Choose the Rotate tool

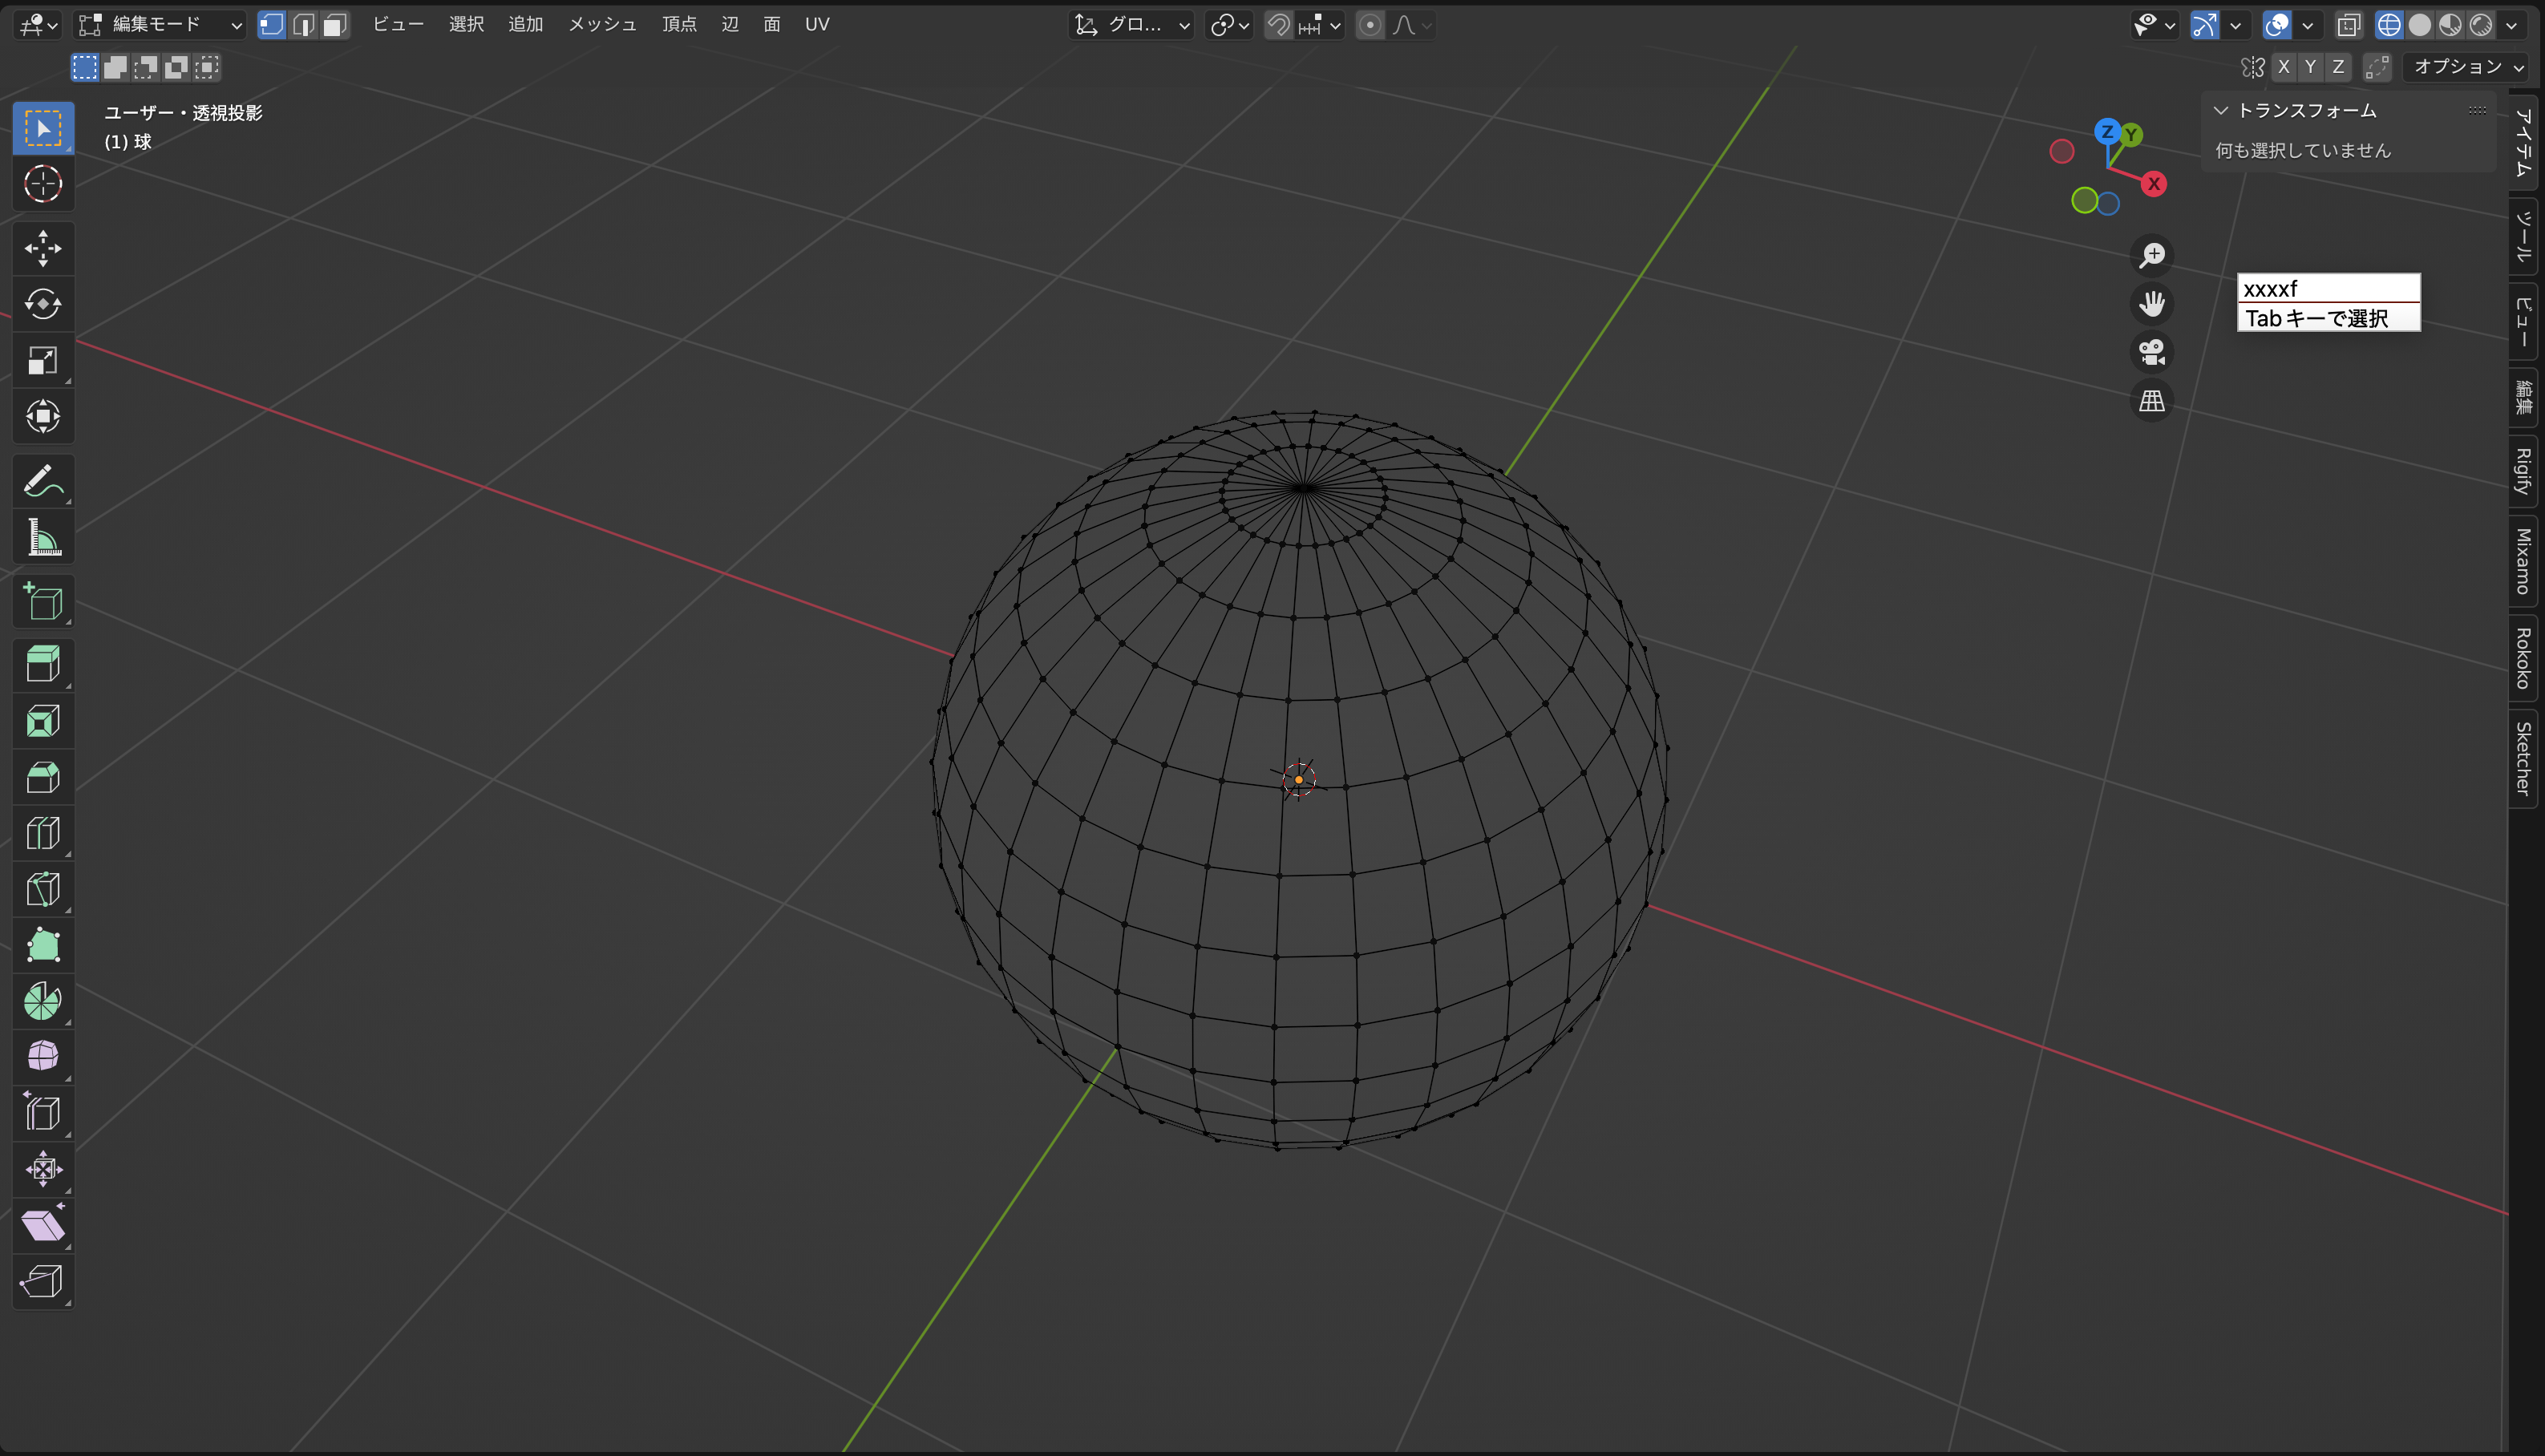[43, 304]
